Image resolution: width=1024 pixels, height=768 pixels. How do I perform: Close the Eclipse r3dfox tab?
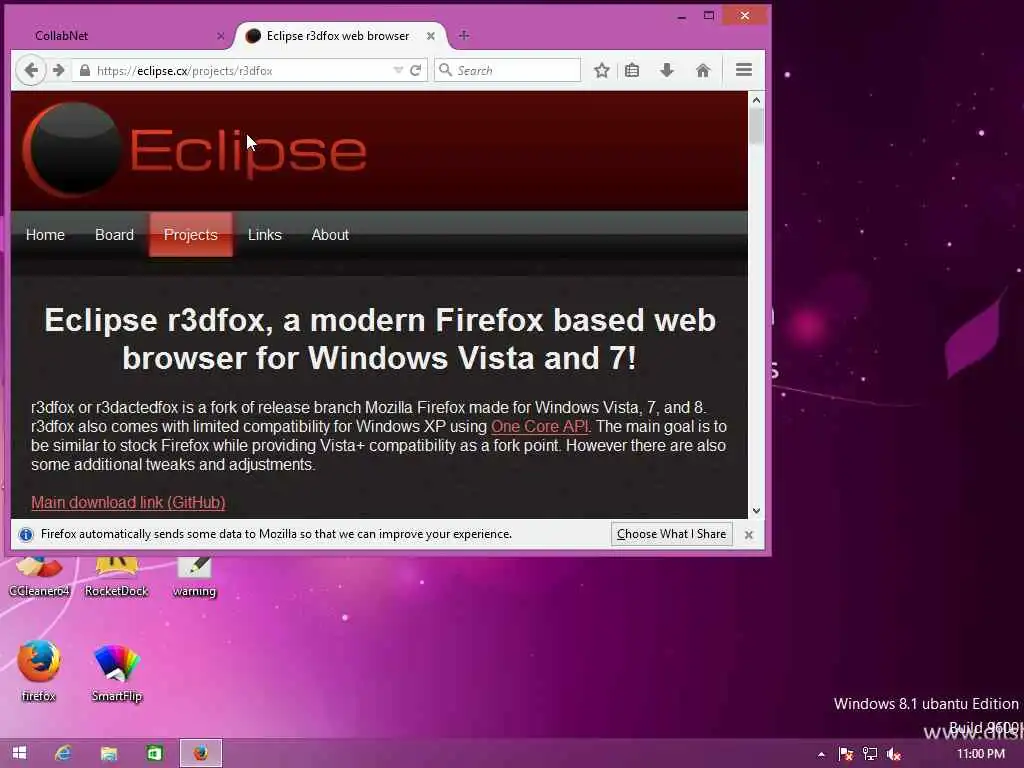click(431, 36)
